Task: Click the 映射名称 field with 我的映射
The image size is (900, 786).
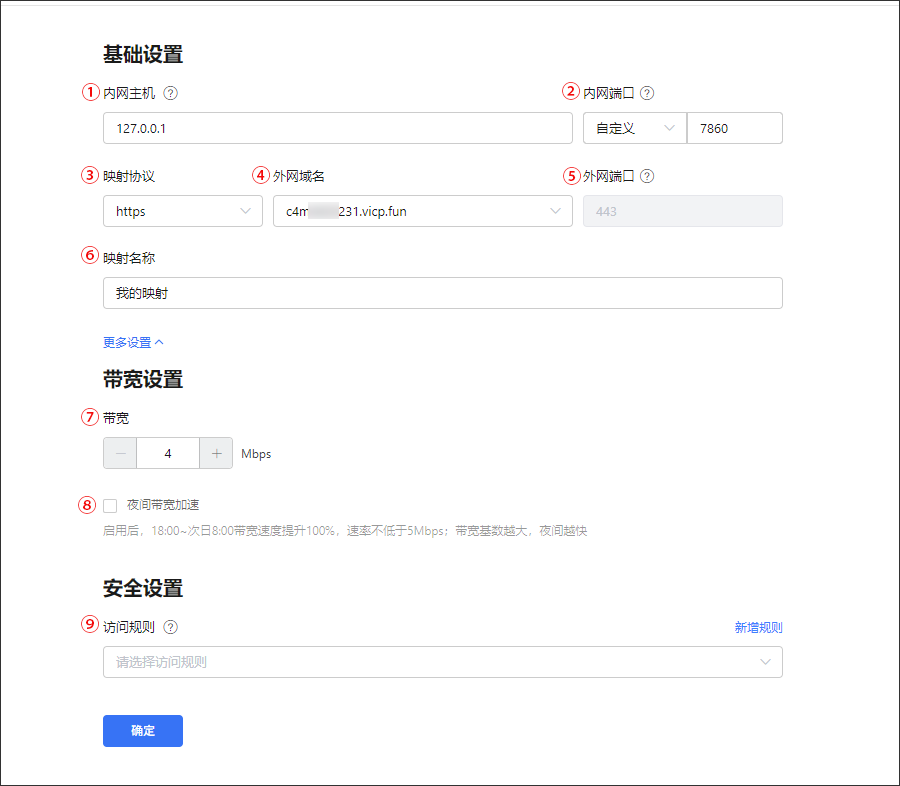Action: (x=442, y=293)
